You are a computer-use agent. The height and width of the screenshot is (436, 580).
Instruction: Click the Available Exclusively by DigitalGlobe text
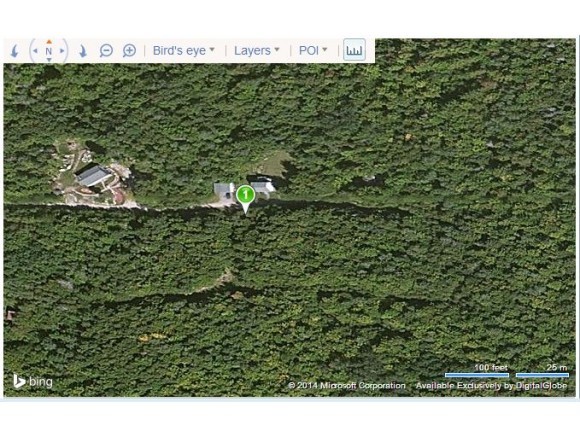coord(491,386)
